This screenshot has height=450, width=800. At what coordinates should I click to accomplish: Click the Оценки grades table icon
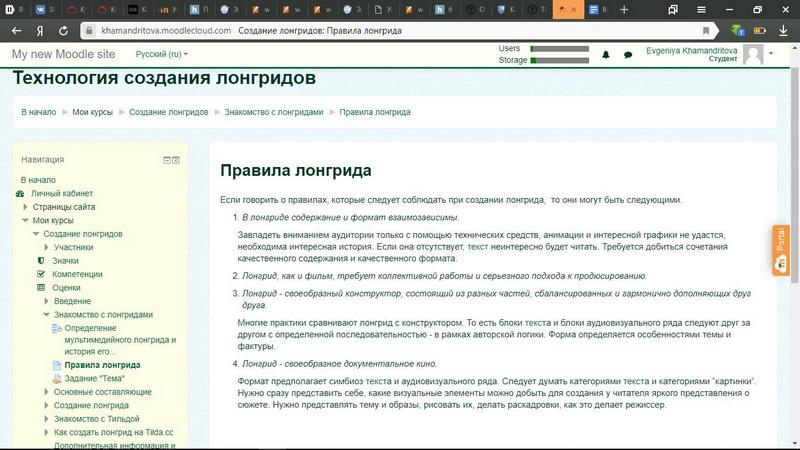pyautogui.click(x=41, y=287)
